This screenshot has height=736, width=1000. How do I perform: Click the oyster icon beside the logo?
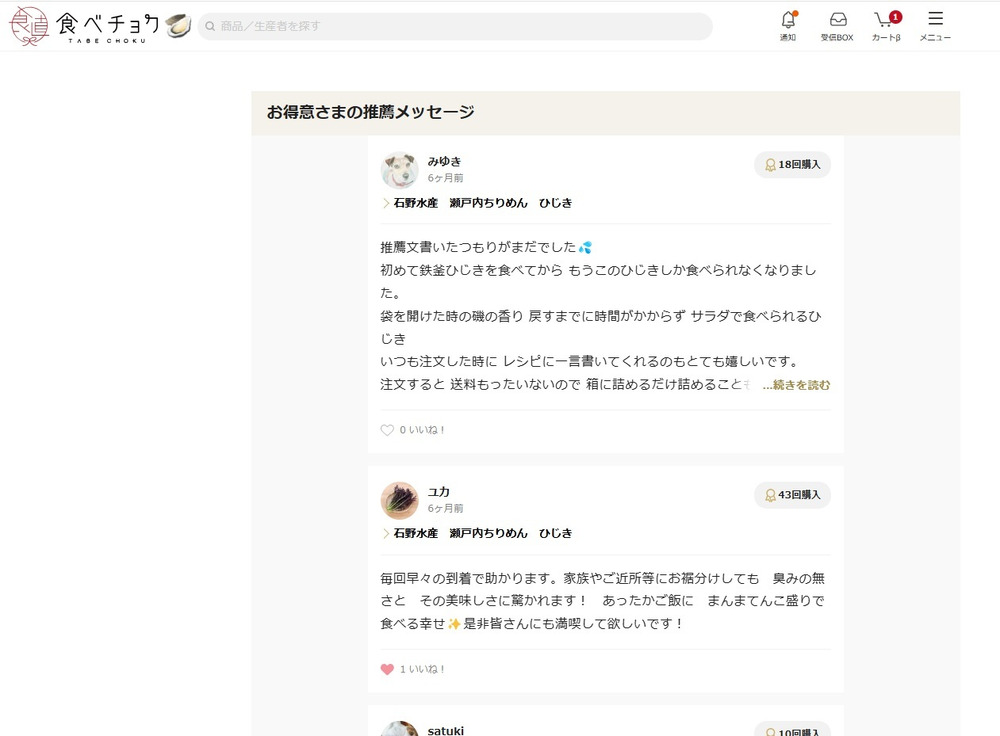178,26
